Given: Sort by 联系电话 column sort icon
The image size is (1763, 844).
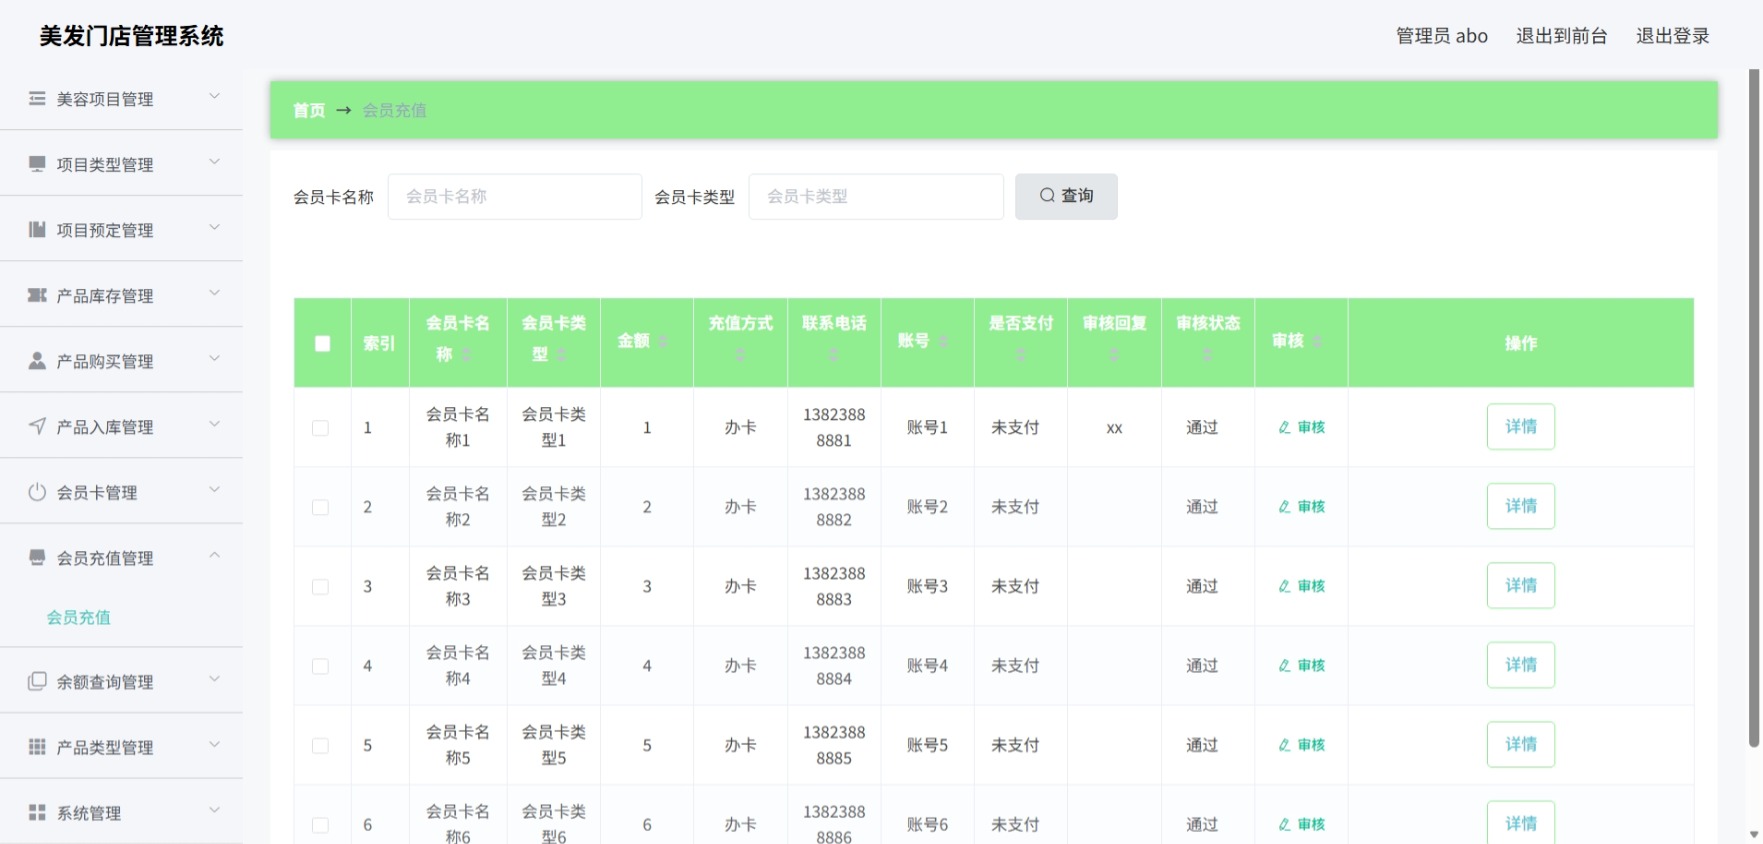Looking at the screenshot, I should pos(834,355).
